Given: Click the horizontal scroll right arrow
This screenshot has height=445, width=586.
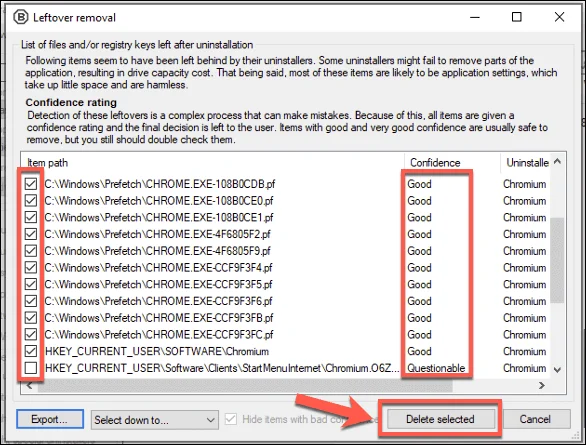Looking at the screenshot, I should click(x=542, y=385).
